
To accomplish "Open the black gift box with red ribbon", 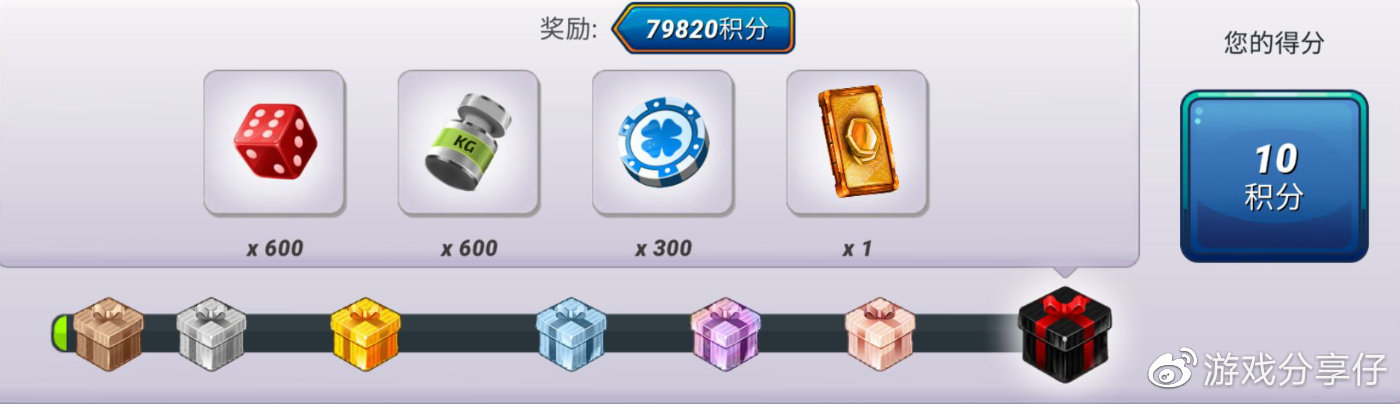I will pyautogui.click(x=1065, y=330).
